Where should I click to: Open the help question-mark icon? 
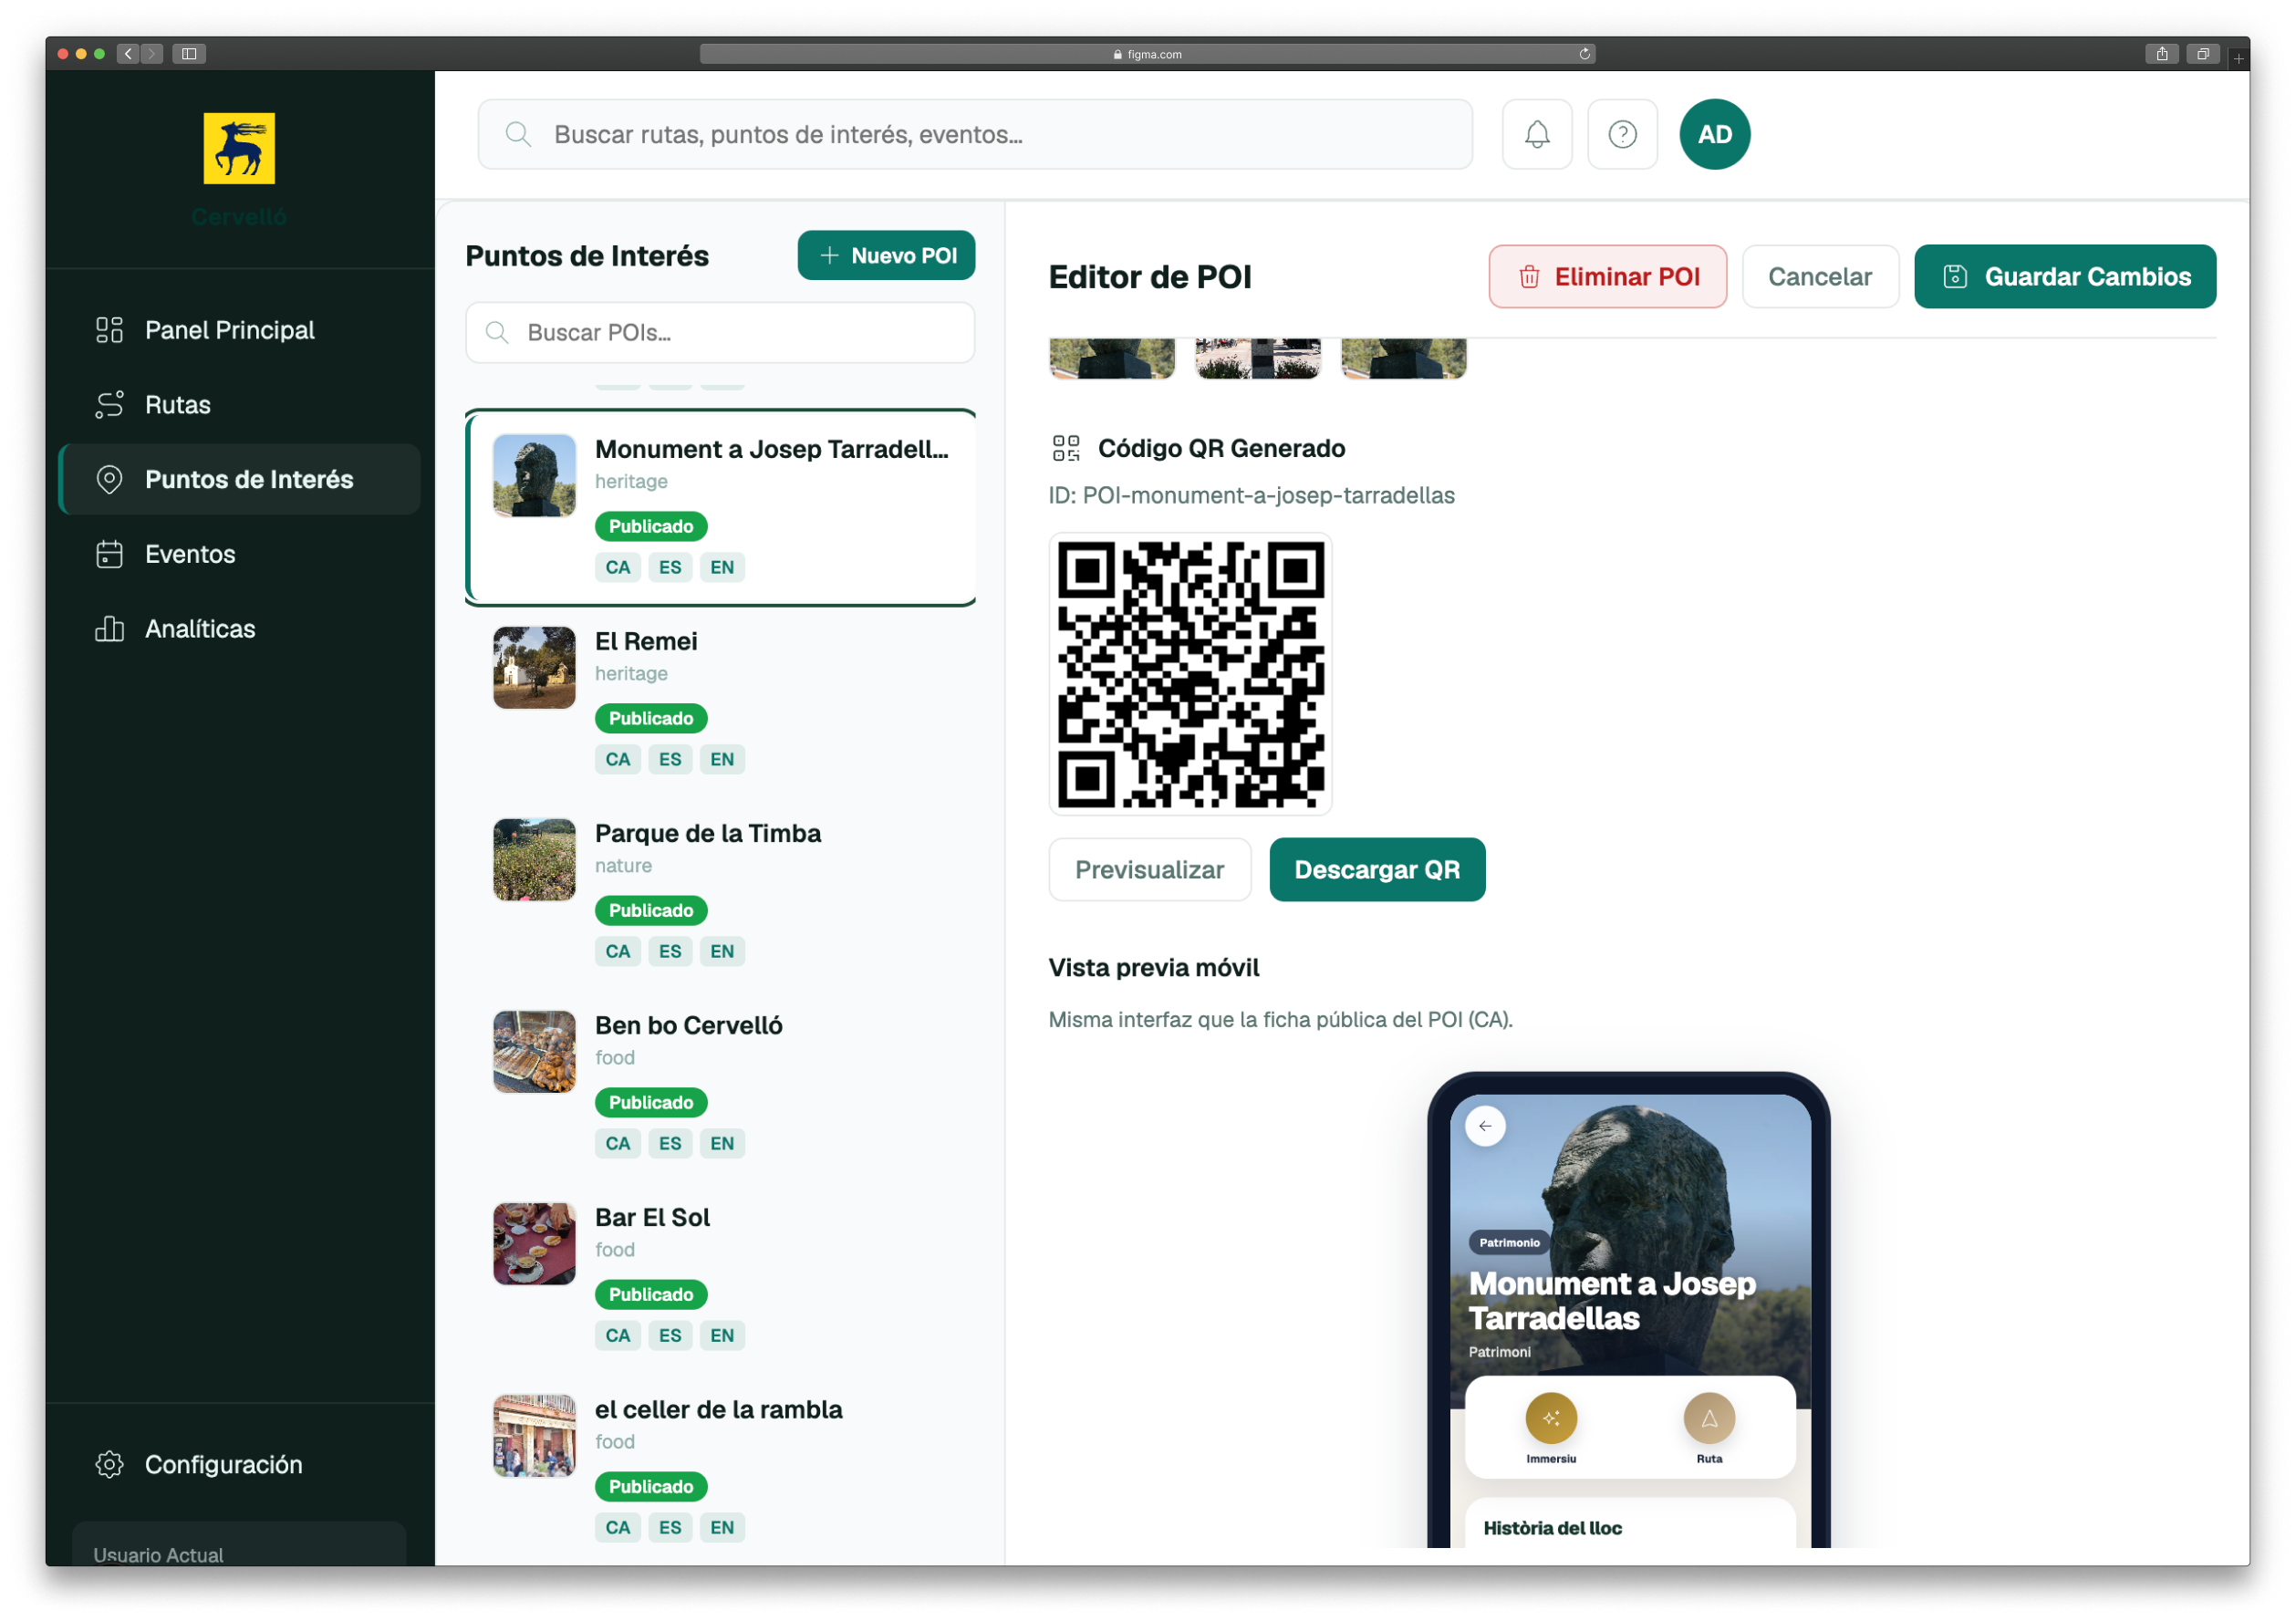[x=1622, y=134]
